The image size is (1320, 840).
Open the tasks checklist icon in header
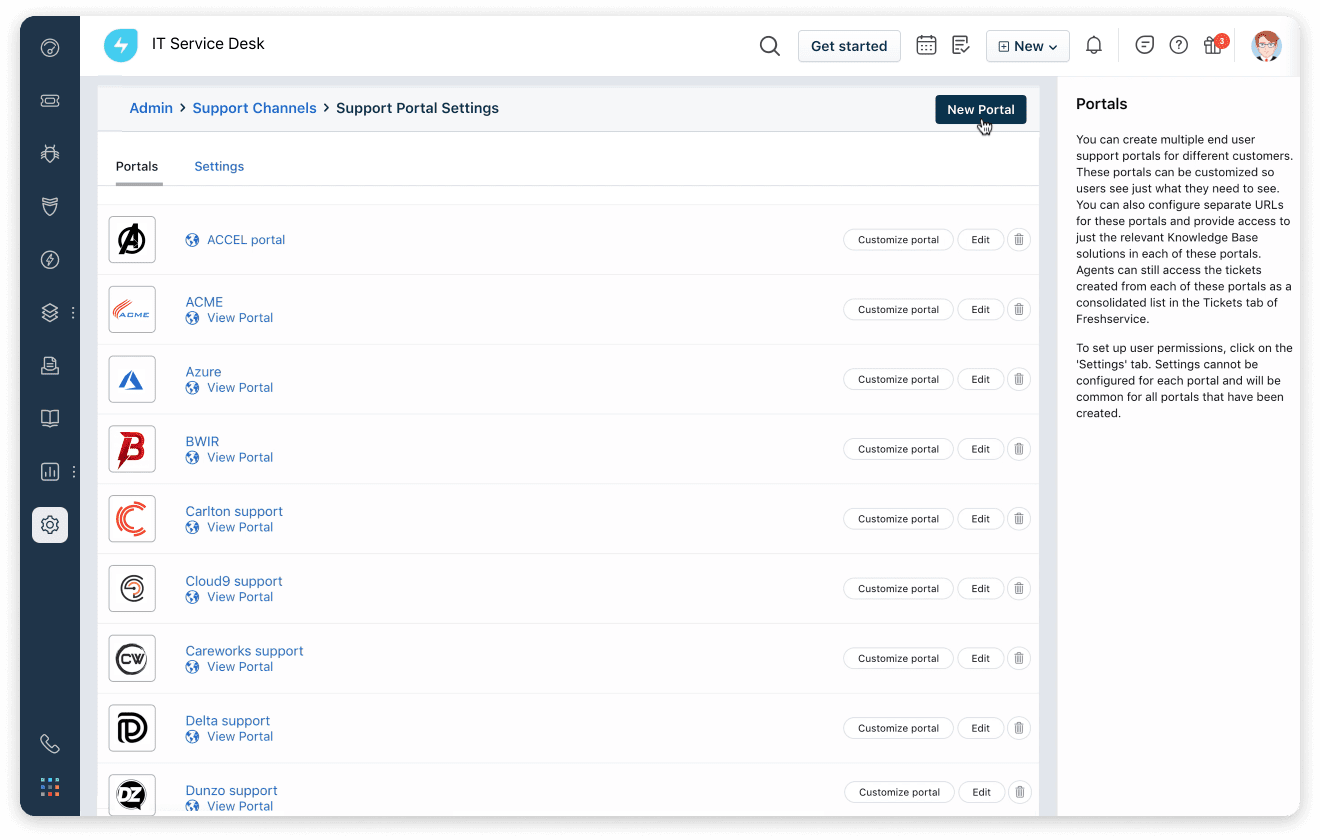tap(961, 45)
